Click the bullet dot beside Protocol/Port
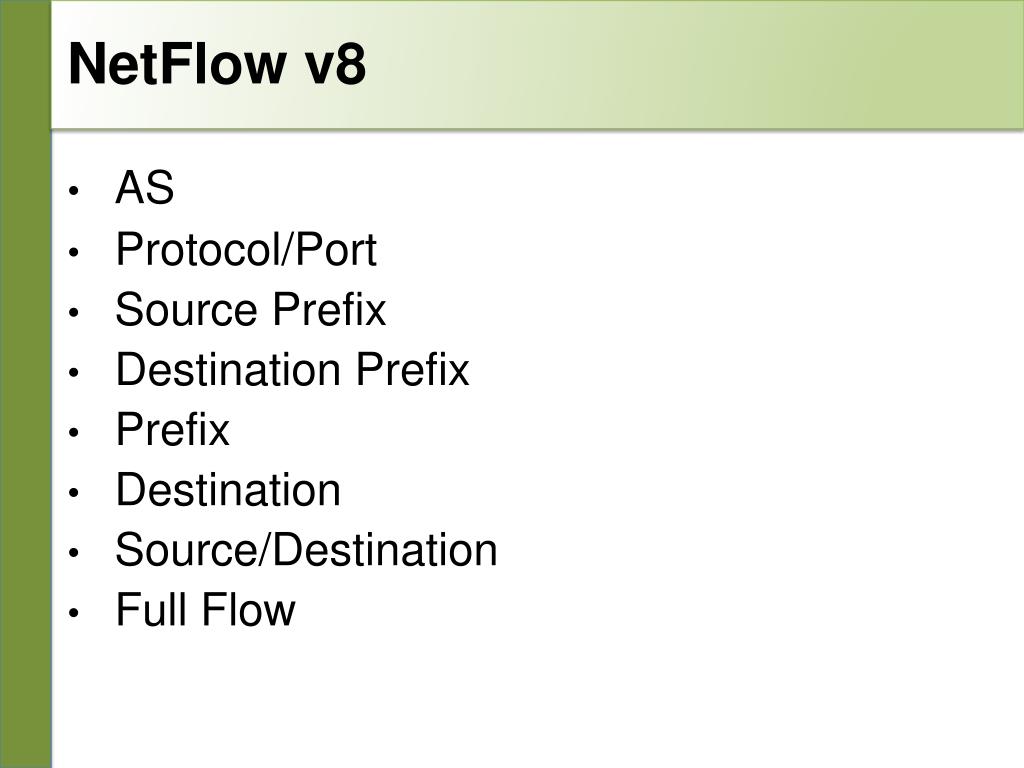The image size is (1024, 768). (73, 251)
